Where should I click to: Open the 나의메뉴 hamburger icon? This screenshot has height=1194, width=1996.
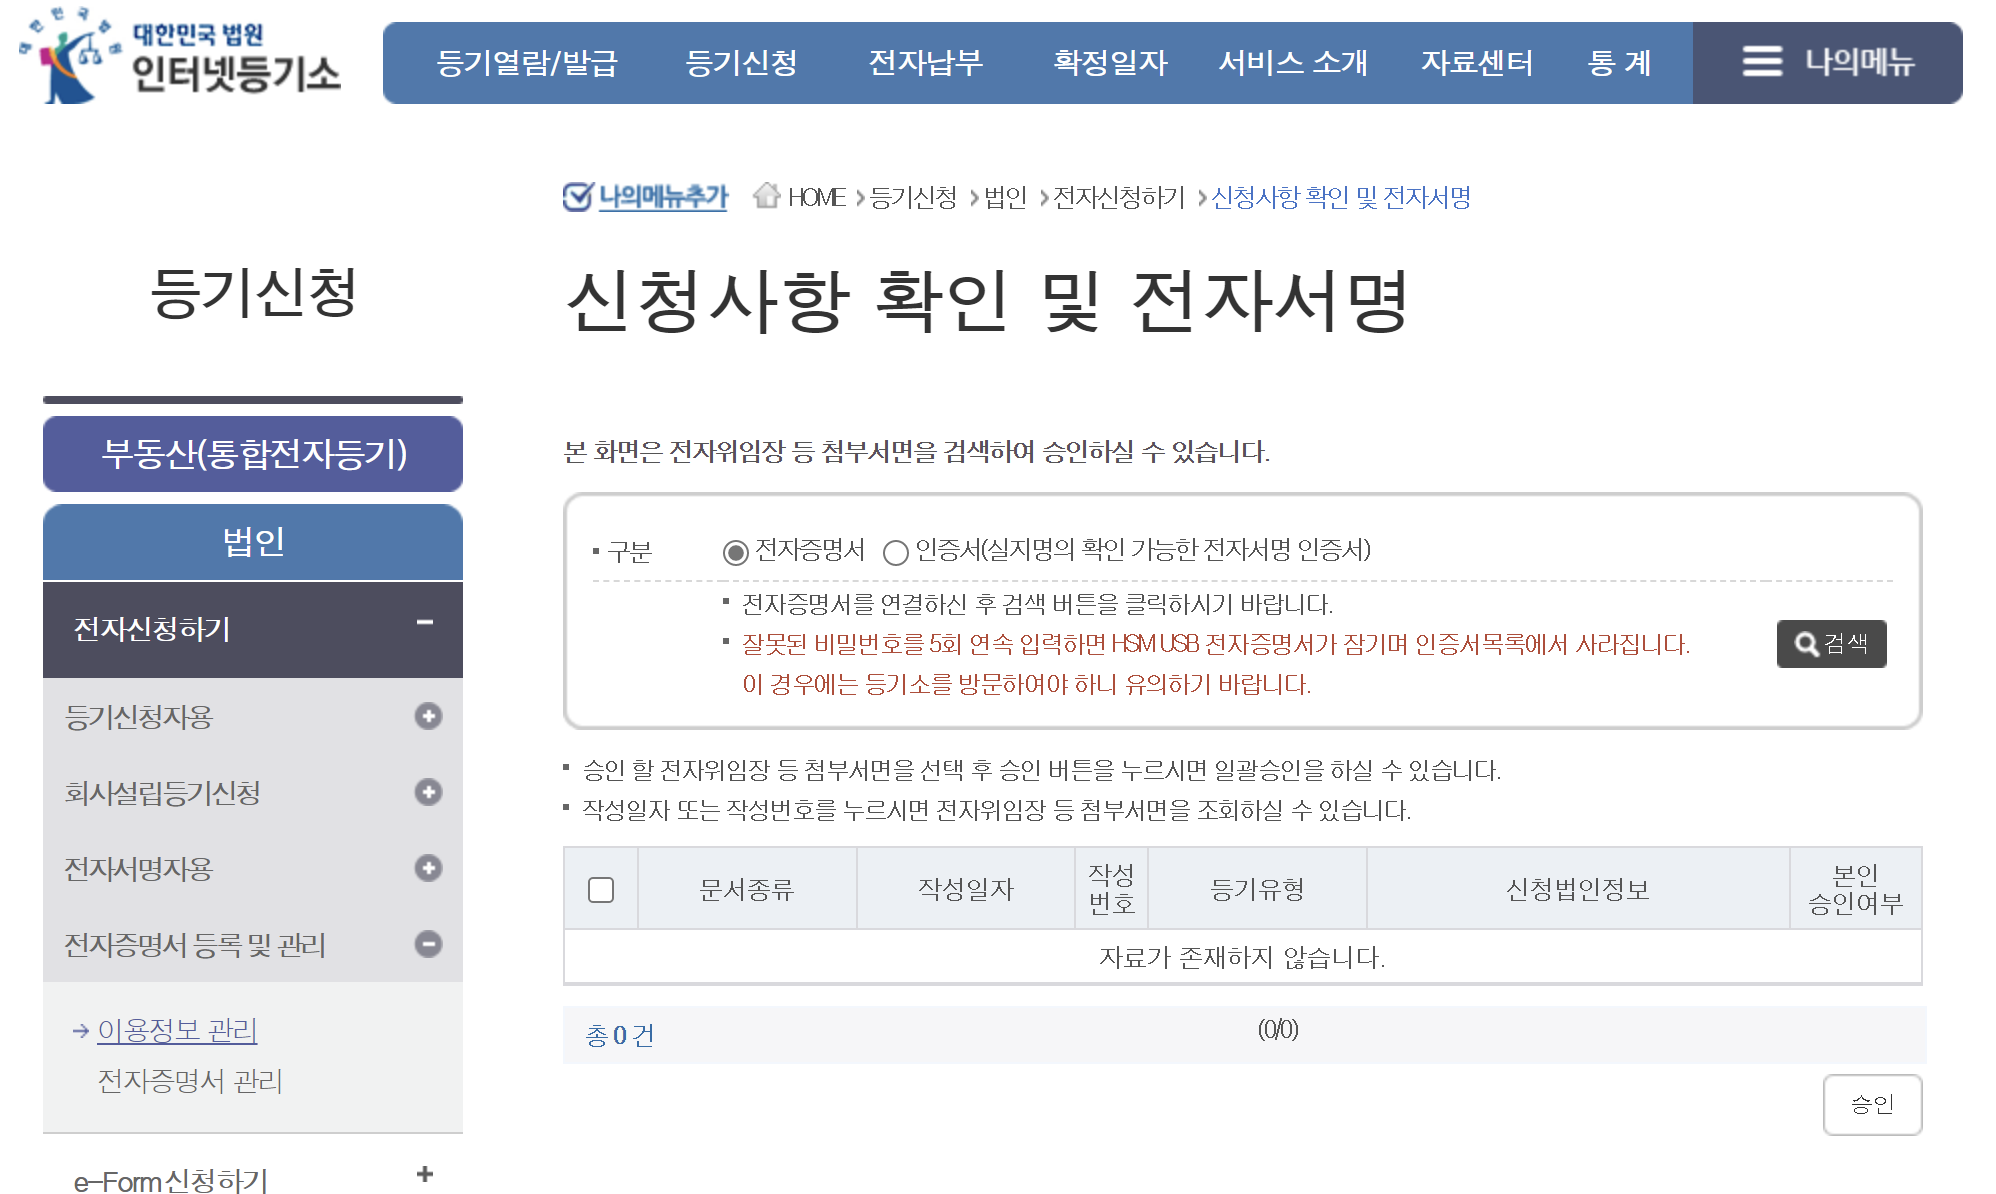click(x=1761, y=62)
